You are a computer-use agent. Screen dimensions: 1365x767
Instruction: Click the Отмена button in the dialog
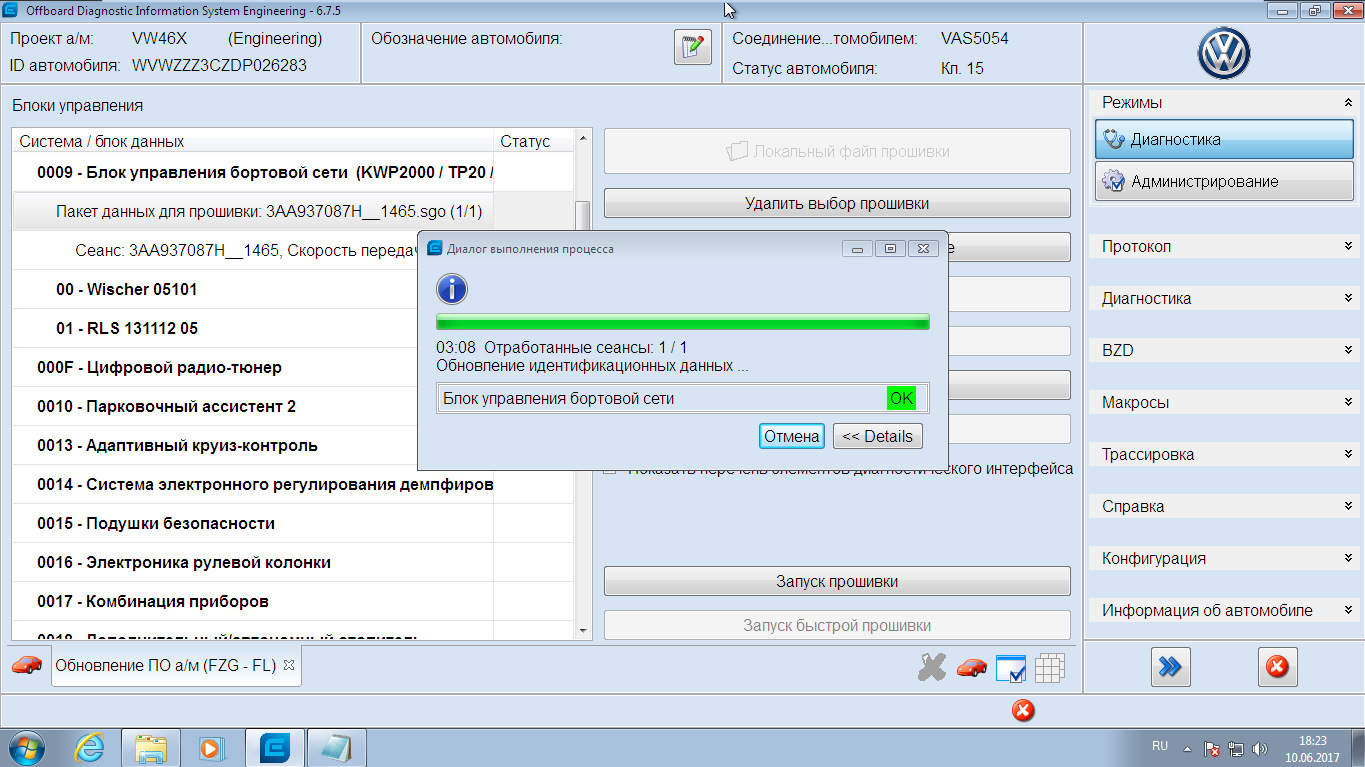pos(792,436)
